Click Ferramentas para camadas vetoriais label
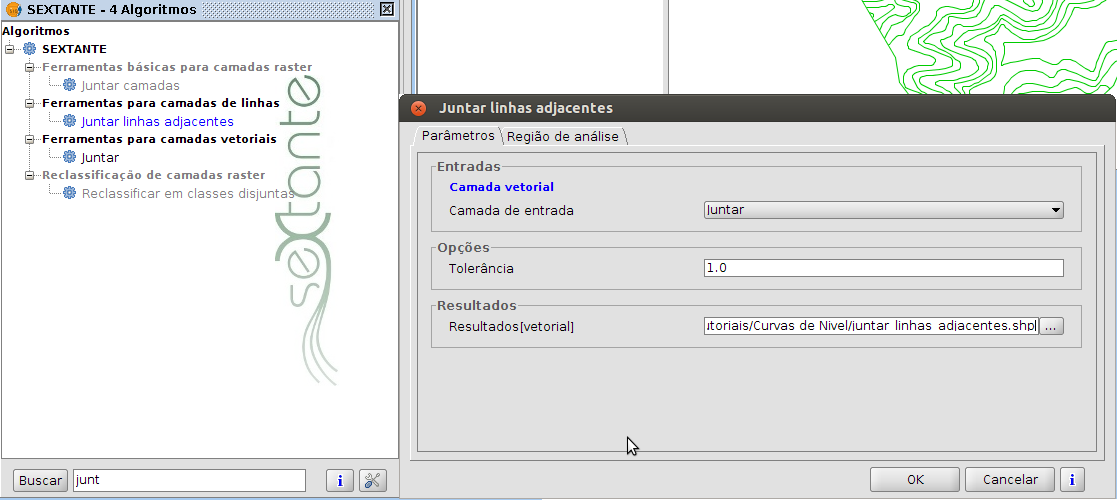Image resolution: width=1117 pixels, height=500 pixels. pyautogui.click(x=160, y=139)
